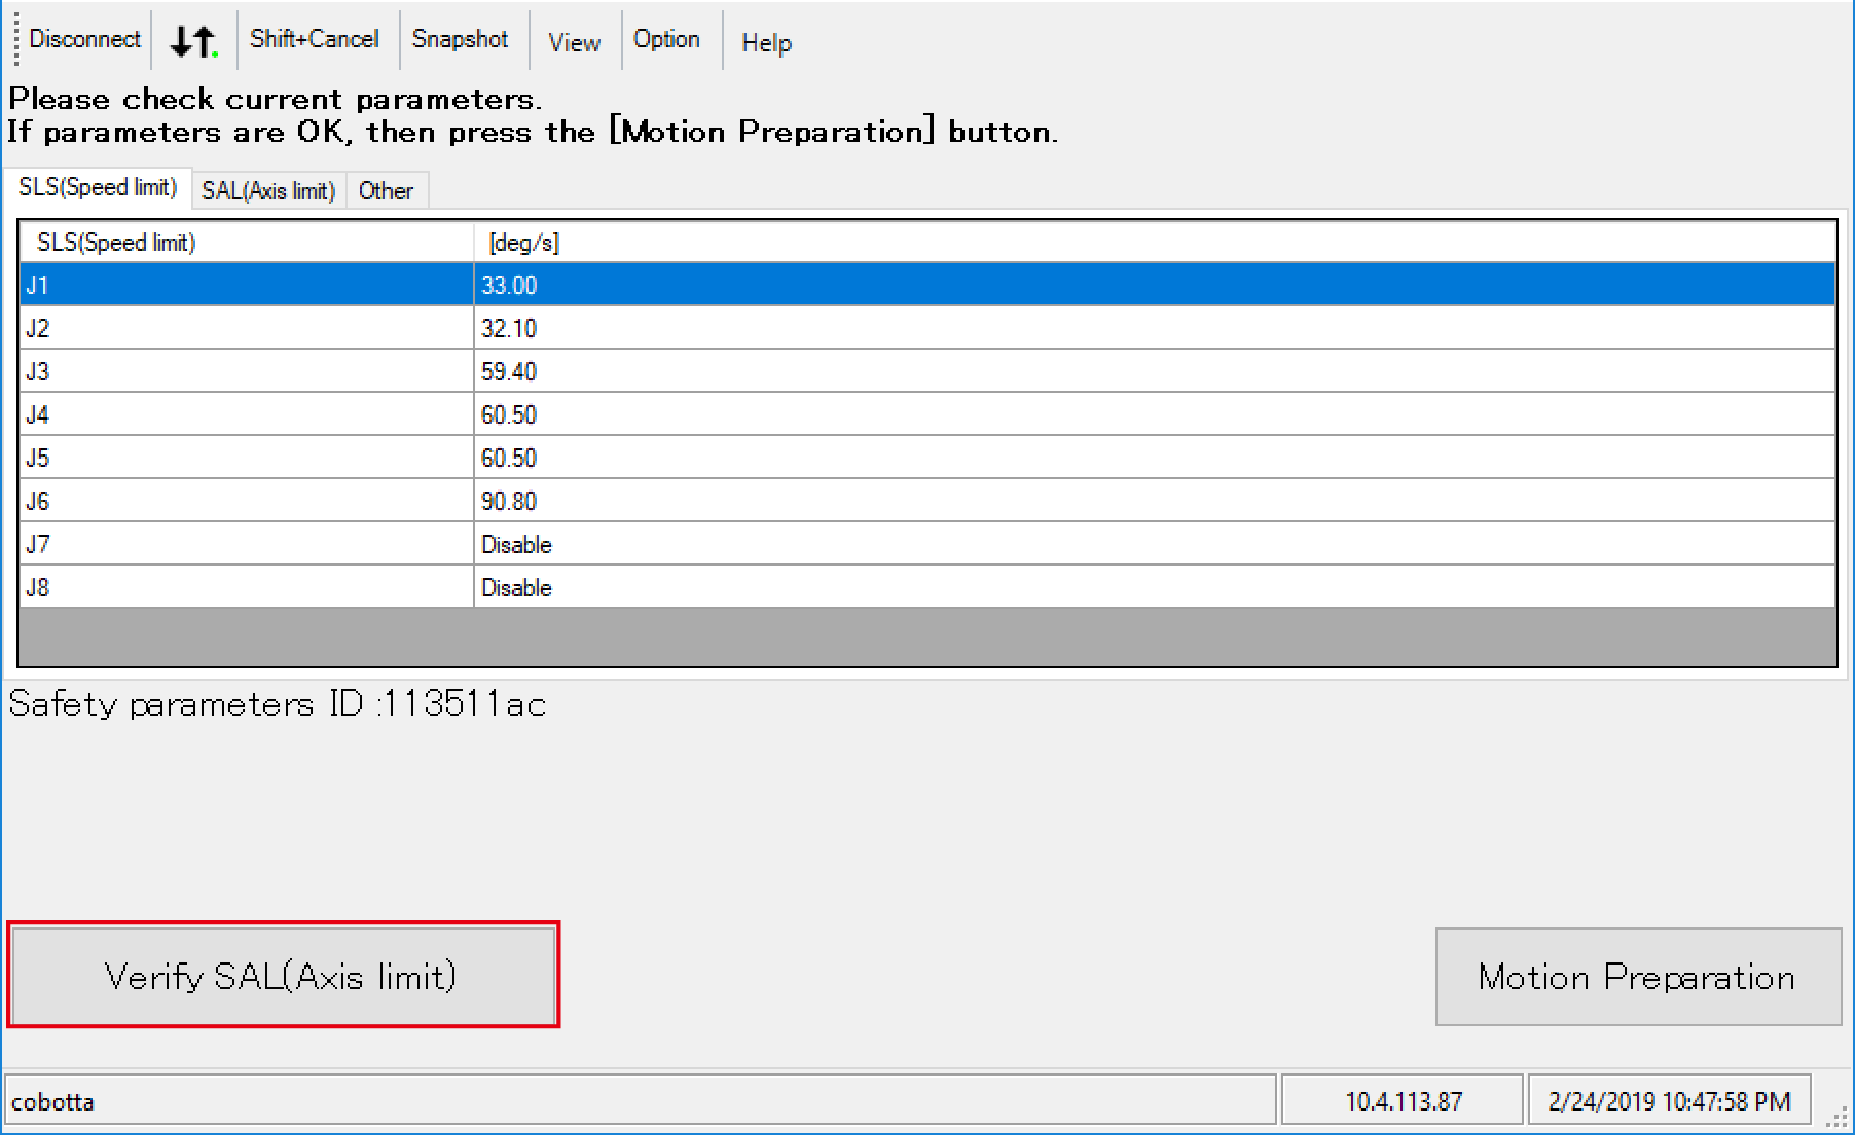
Task: Open the View menu
Action: point(574,42)
